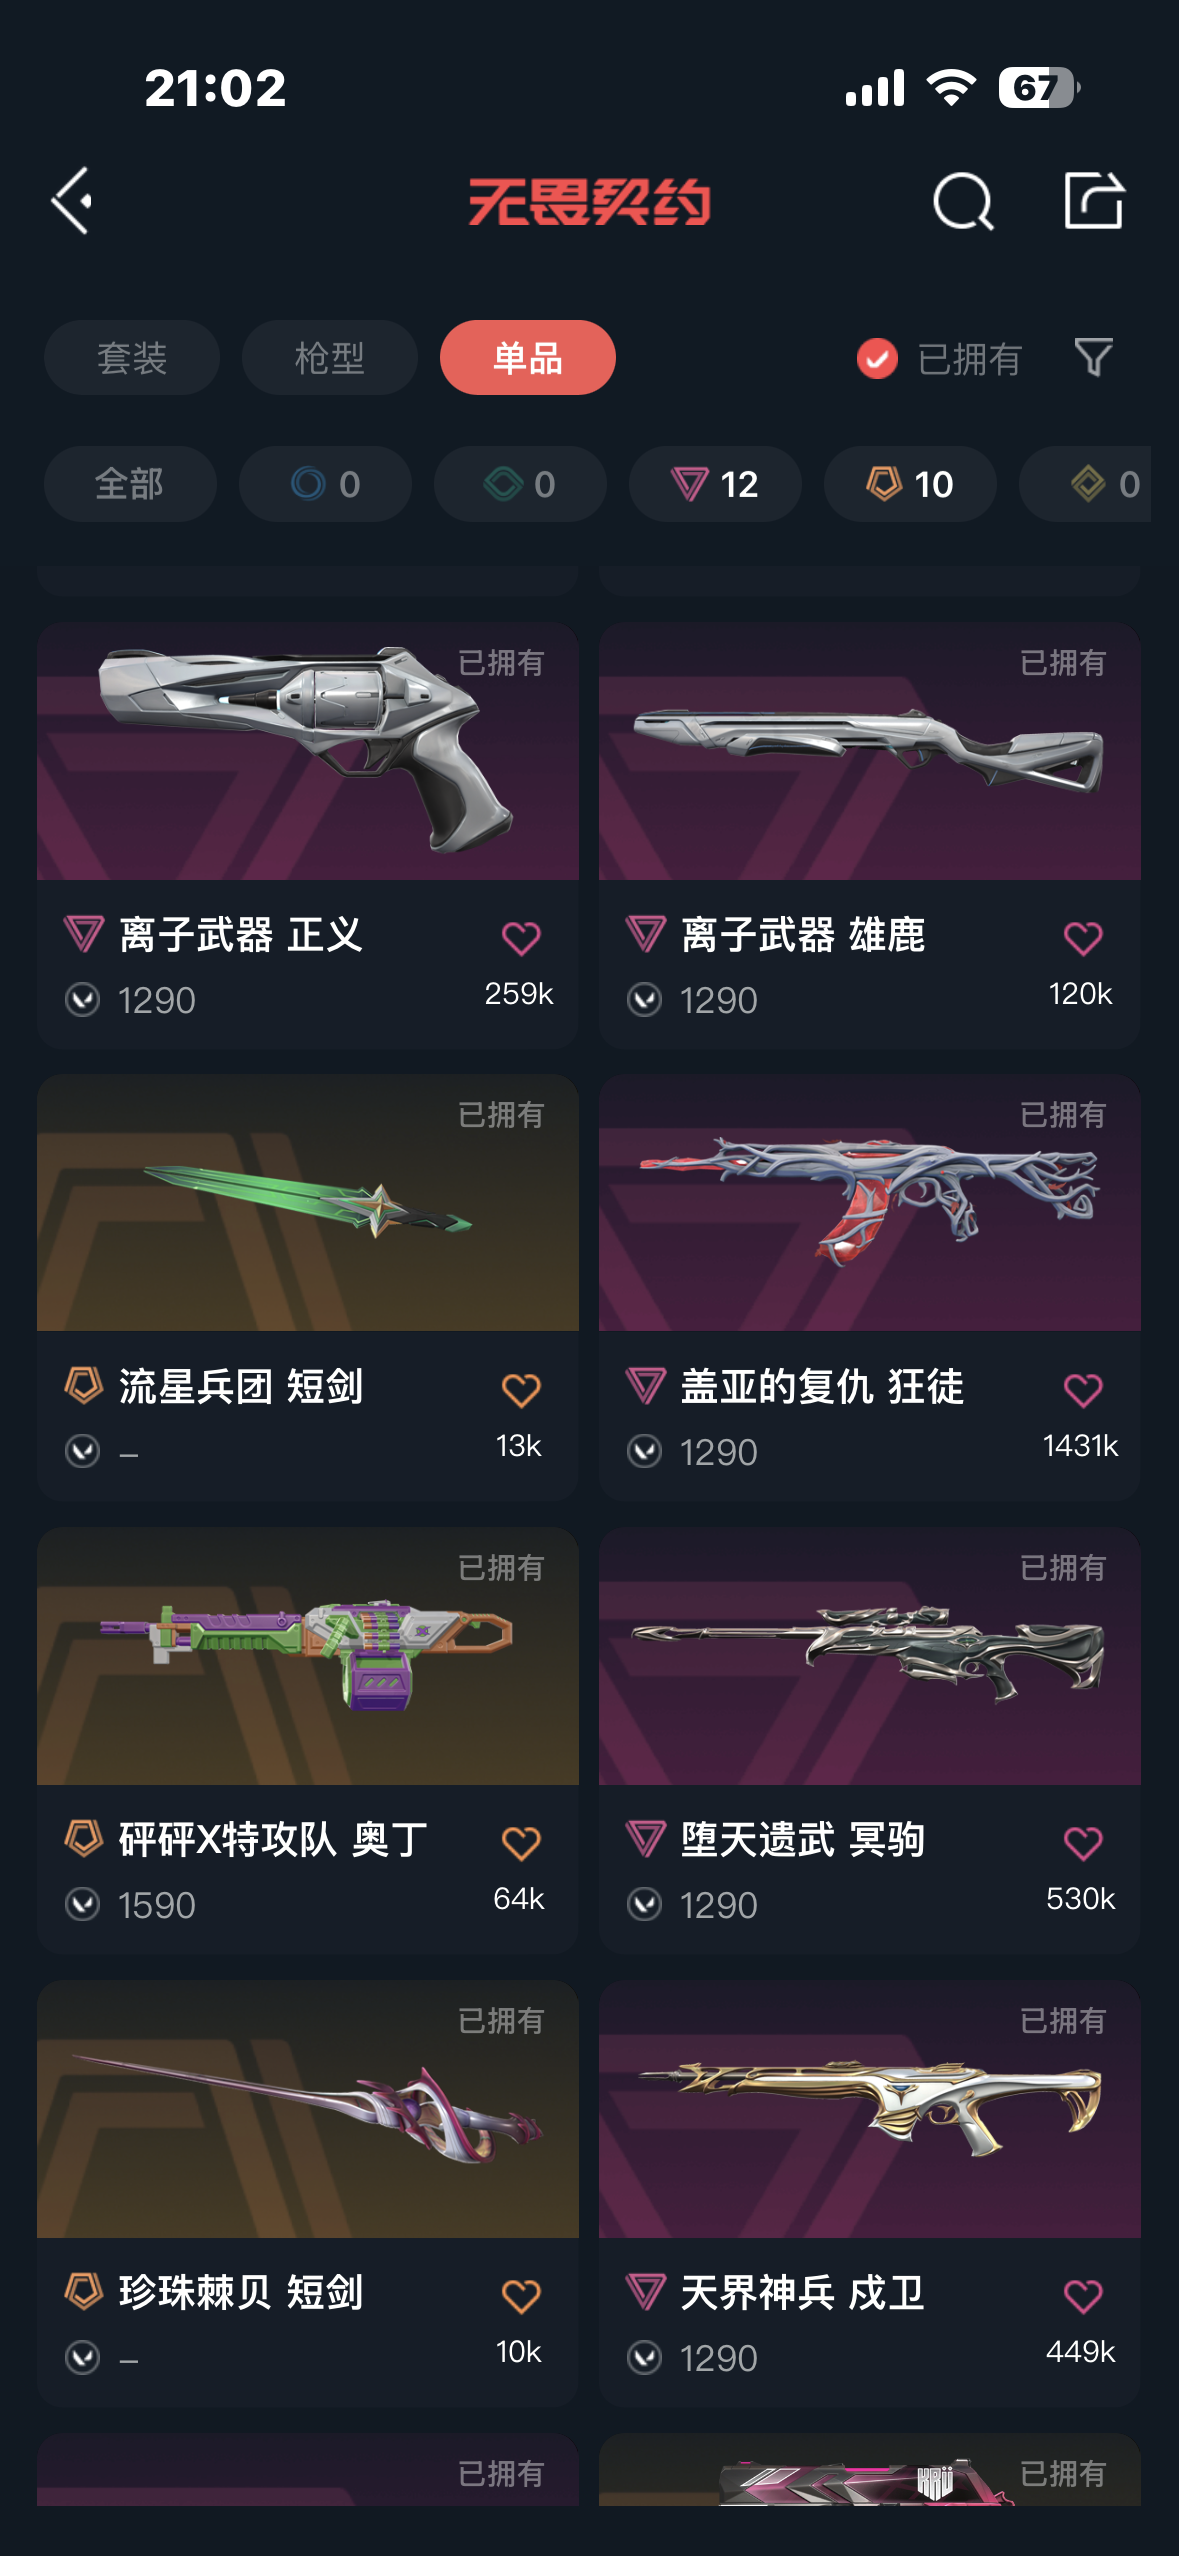
Task: Select the orange tier filter showing 10
Action: click(x=910, y=484)
